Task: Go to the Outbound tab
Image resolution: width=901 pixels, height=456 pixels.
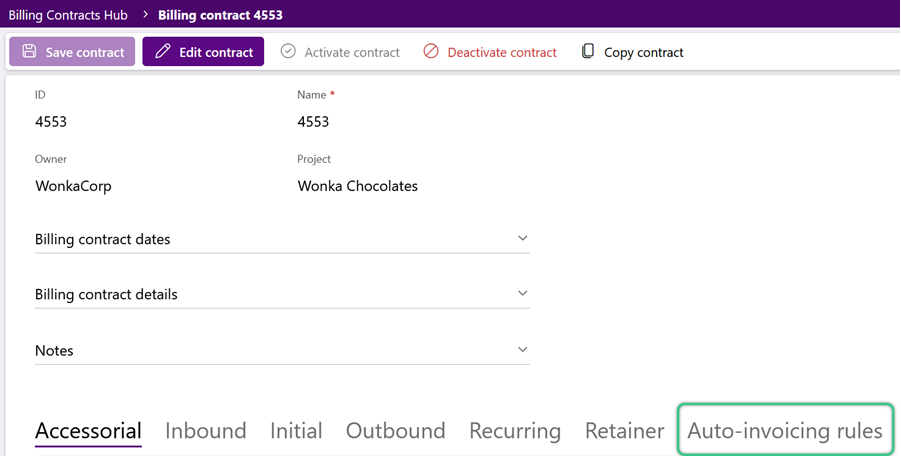Action: pyautogui.click(x=395, y=431)
